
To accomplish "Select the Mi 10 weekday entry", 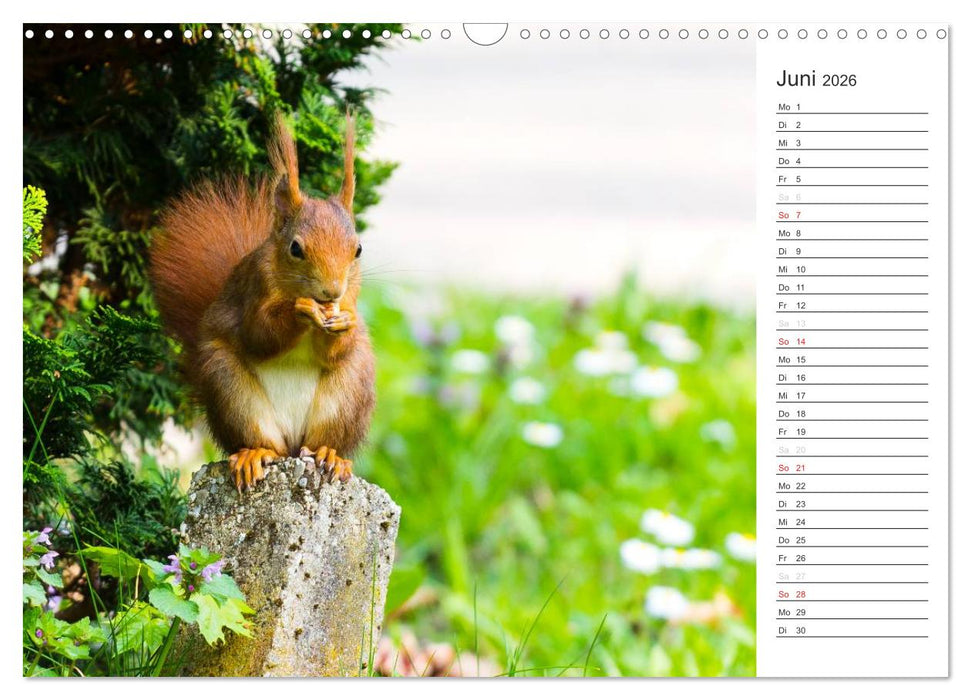I will [x=790, y=269].
